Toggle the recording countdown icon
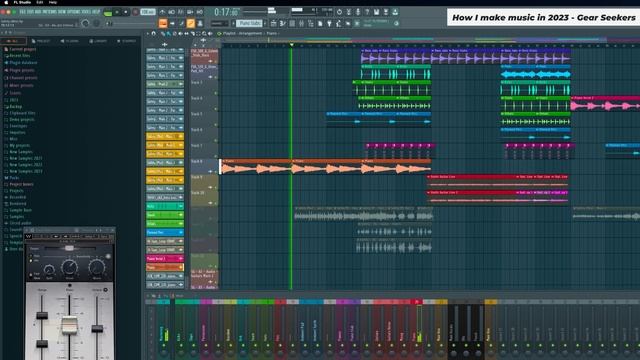 pos(181,12)
